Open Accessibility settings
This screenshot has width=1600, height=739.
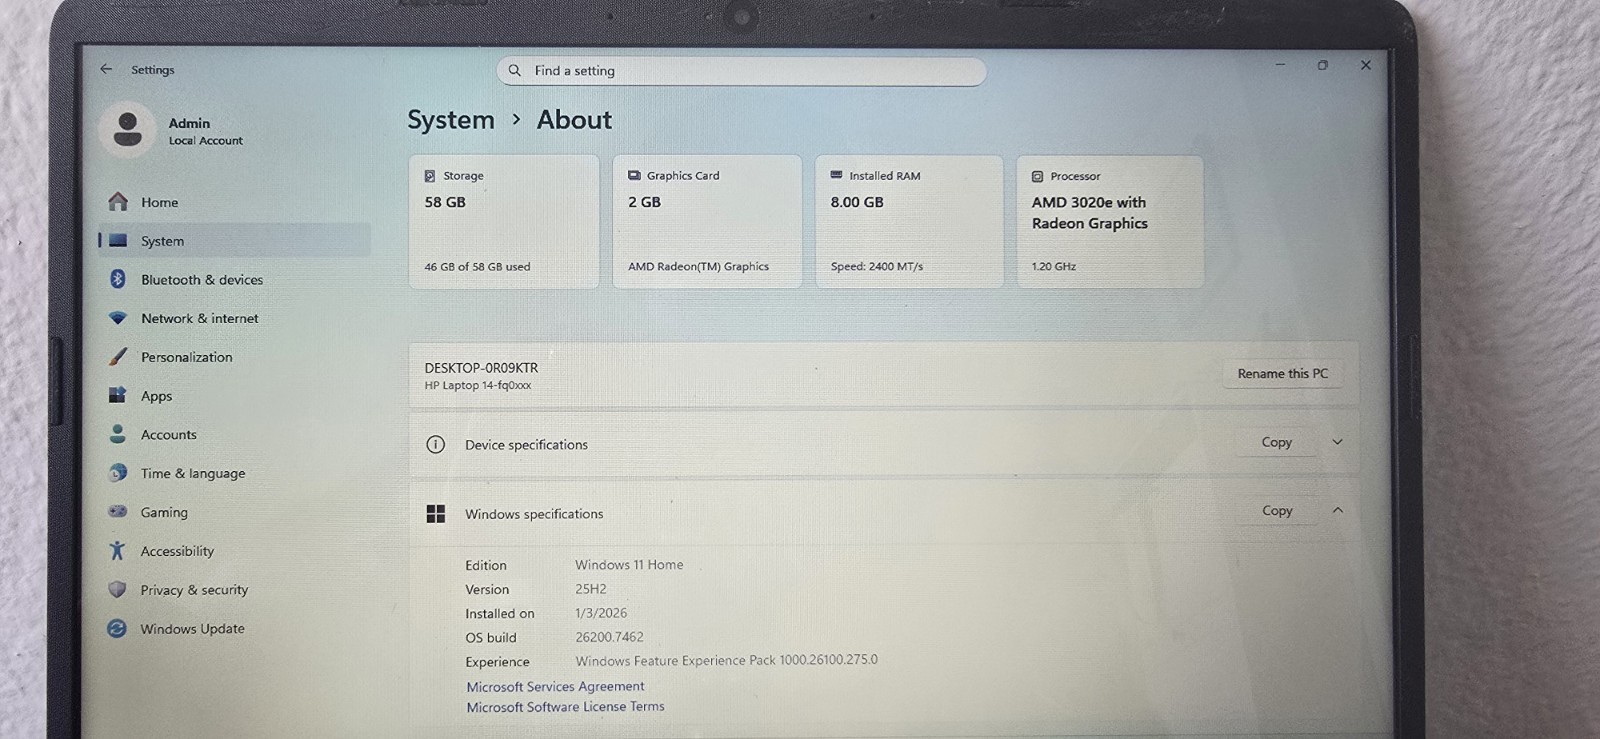point(235,551)
